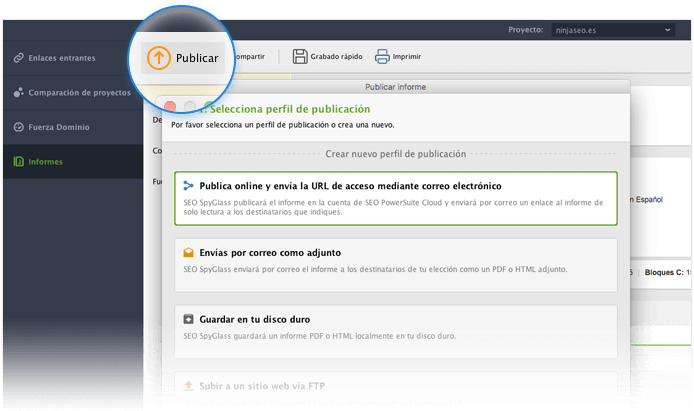Click the orange envelope icon

(189, 253)
